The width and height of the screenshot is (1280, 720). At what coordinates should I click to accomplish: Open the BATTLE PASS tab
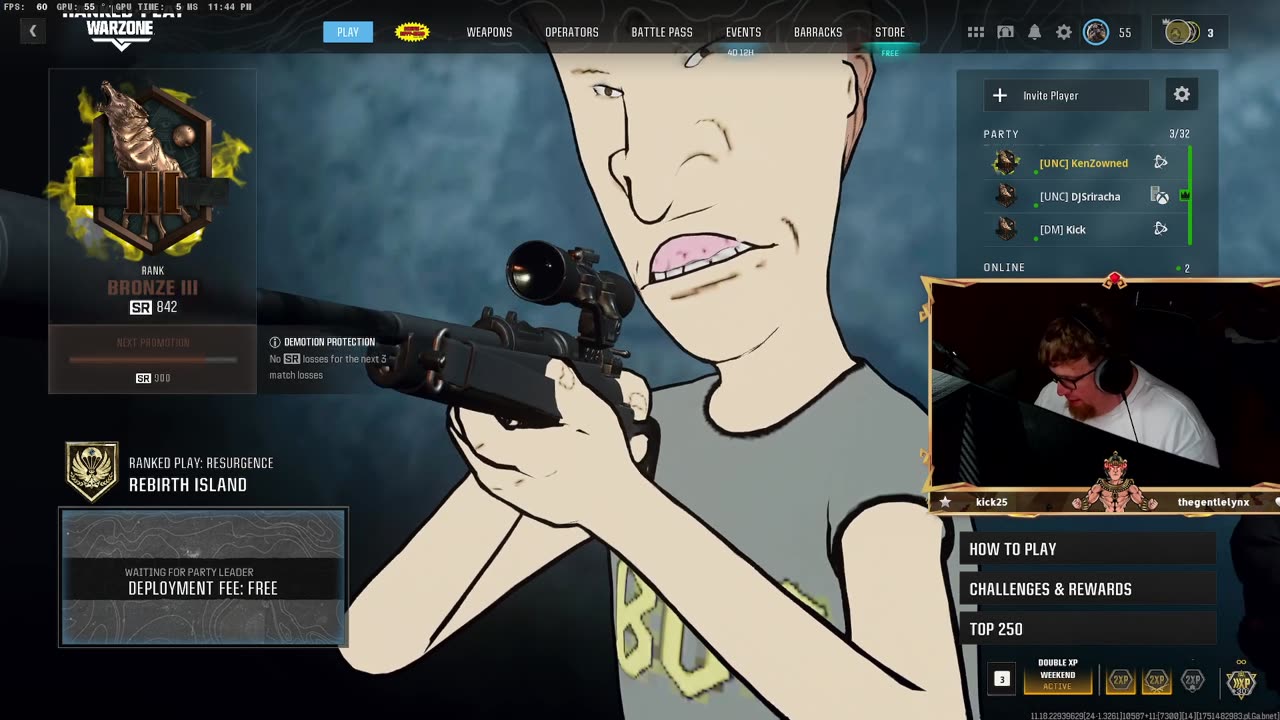tap(661, 32)
